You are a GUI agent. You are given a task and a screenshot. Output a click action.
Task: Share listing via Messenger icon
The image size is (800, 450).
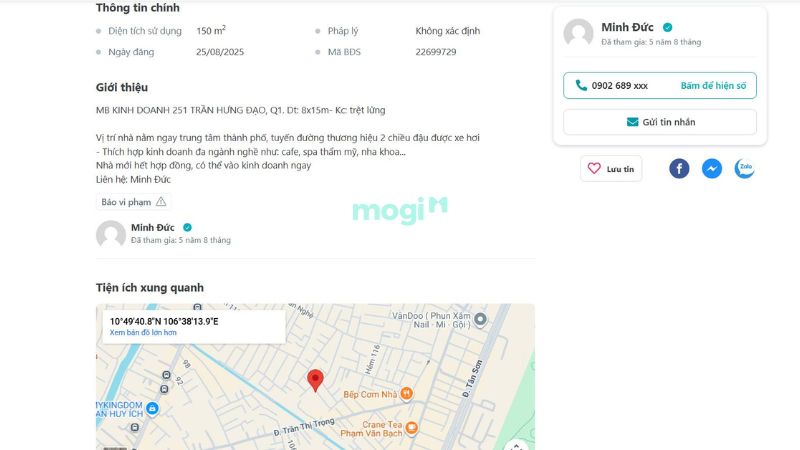[712, 169]
